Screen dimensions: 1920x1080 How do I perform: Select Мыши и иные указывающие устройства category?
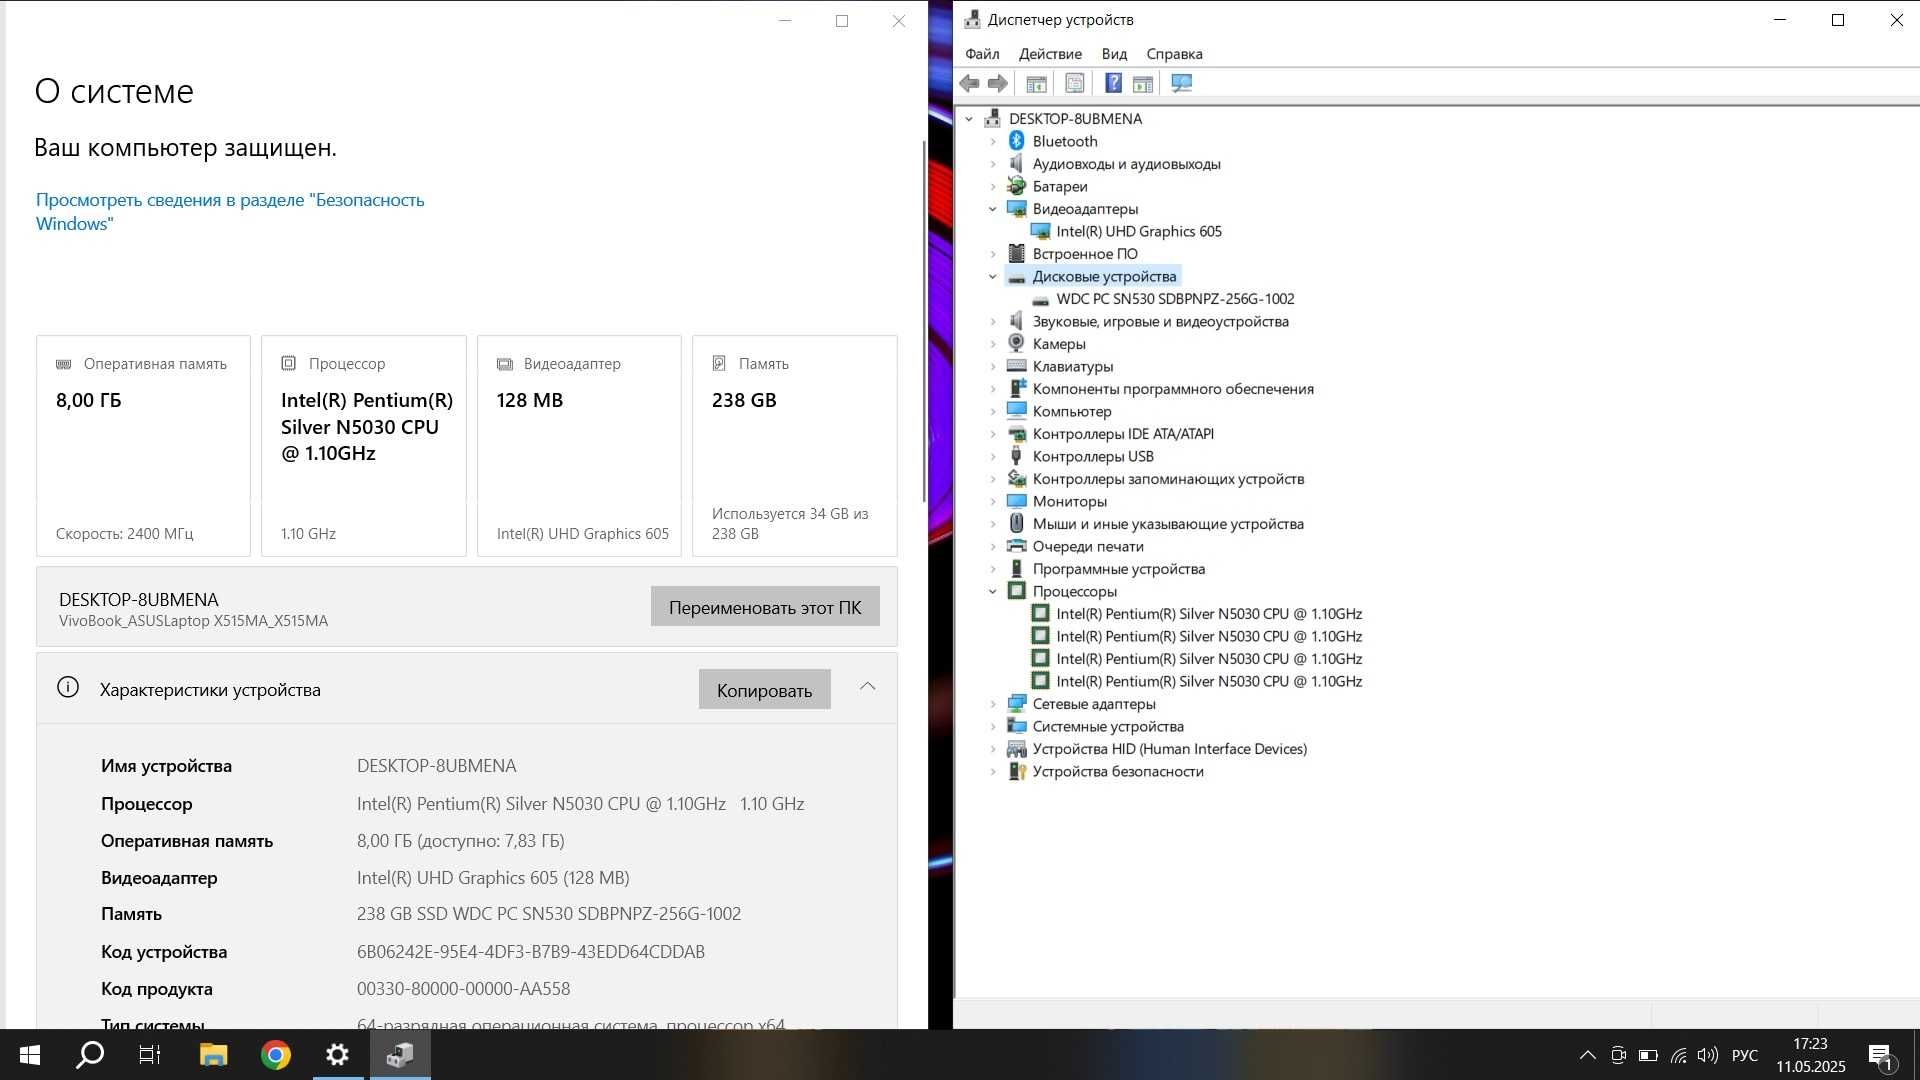tap(1168, 524)
